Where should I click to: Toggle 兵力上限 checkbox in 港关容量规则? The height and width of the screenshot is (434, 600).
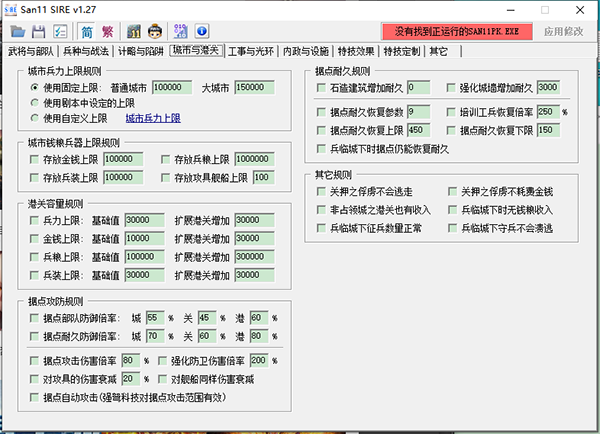(x=34, y=220)
